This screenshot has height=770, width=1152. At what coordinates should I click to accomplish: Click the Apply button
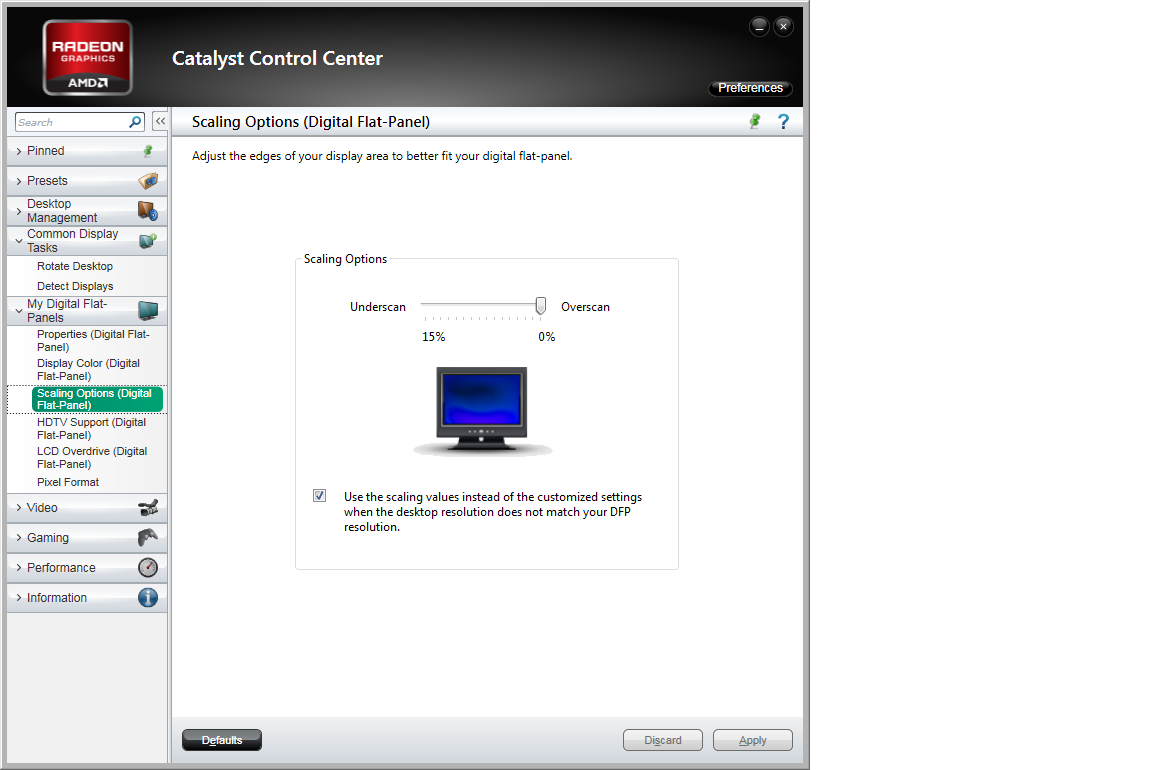pos(752,740)
